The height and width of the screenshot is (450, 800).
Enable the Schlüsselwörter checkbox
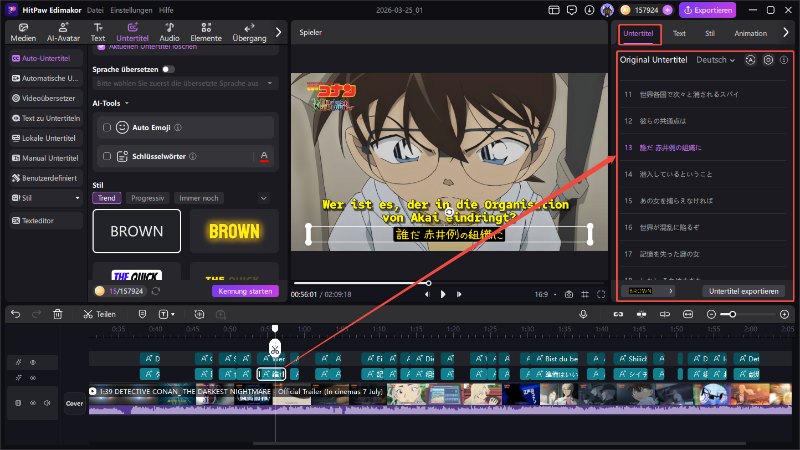[108, 156]
